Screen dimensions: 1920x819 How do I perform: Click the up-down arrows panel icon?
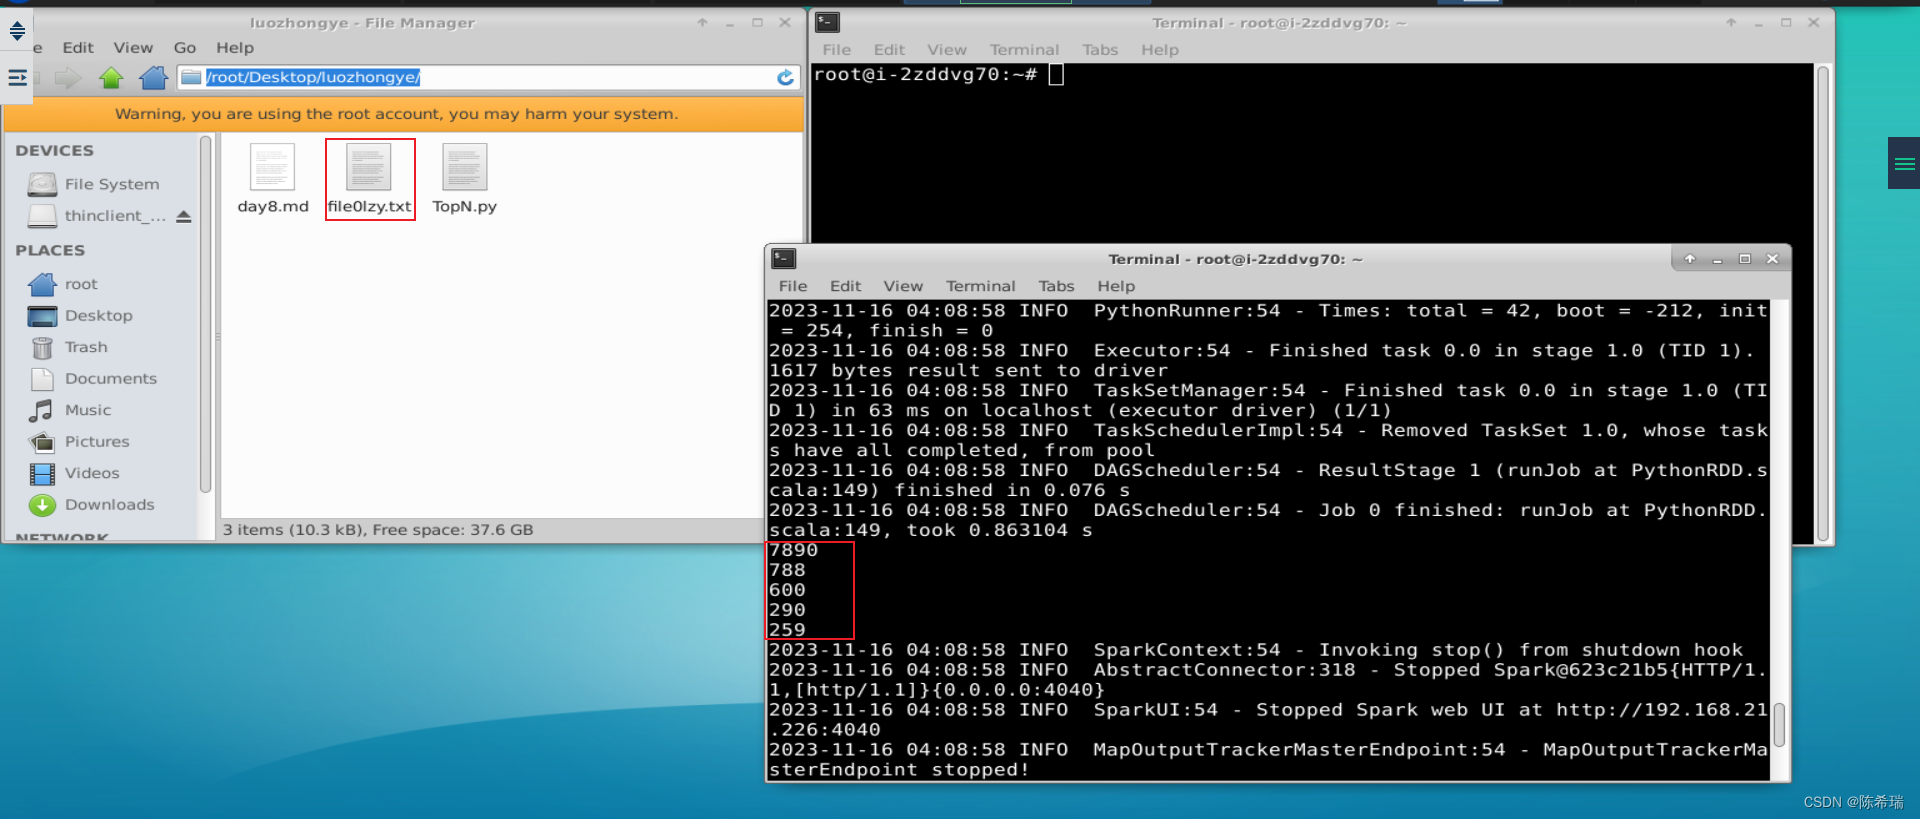tap(17, 31)
